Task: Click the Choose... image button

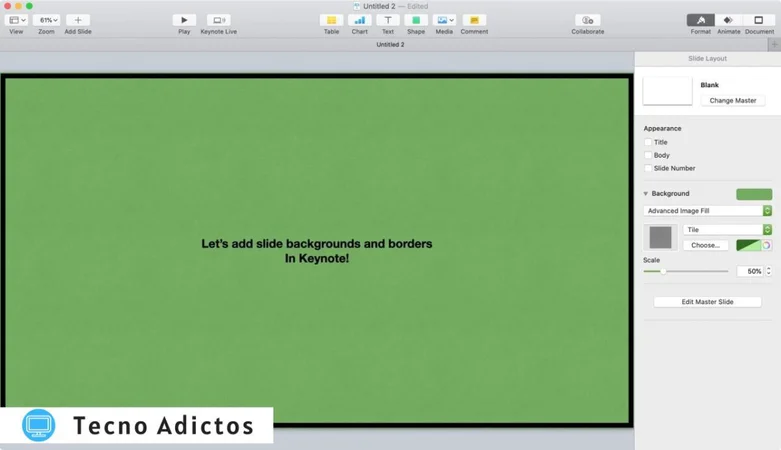Action: [705, 245]
